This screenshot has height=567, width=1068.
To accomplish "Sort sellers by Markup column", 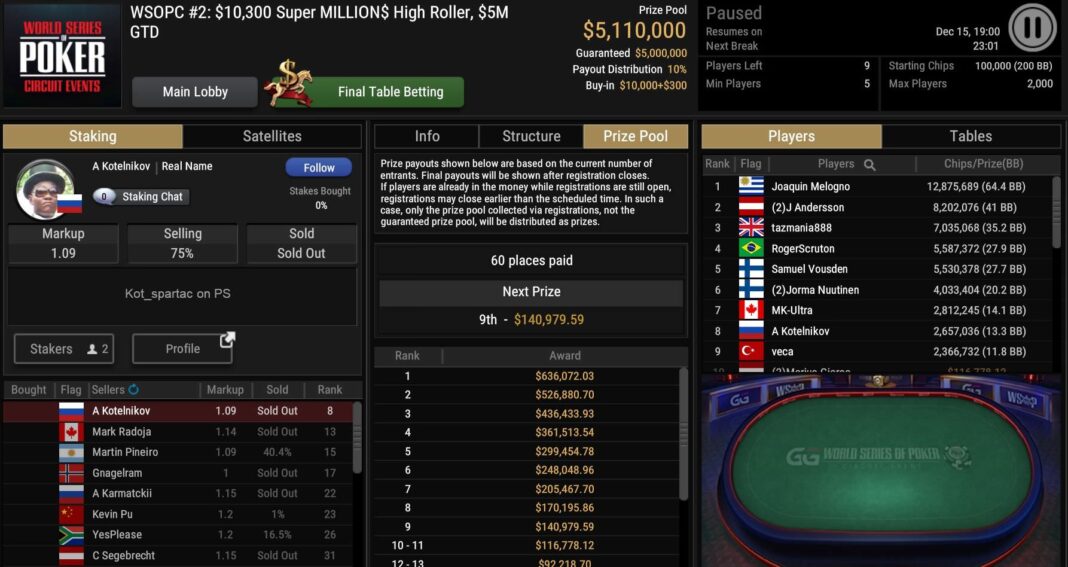I will pos(225,390).
